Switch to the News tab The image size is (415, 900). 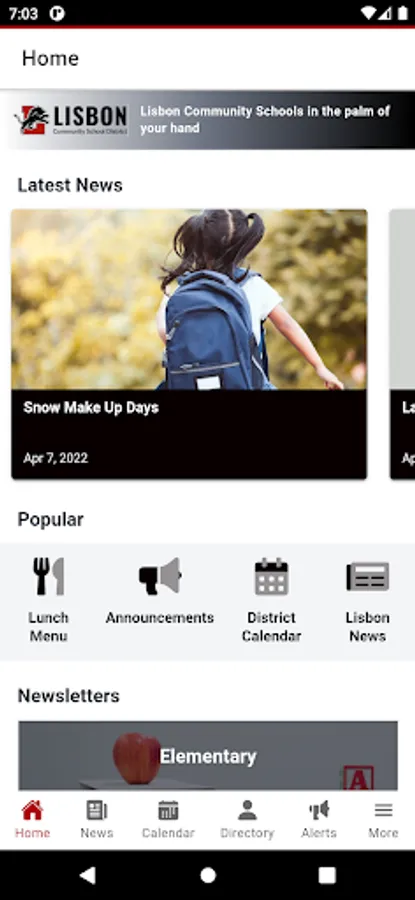(x=96, y=820)
